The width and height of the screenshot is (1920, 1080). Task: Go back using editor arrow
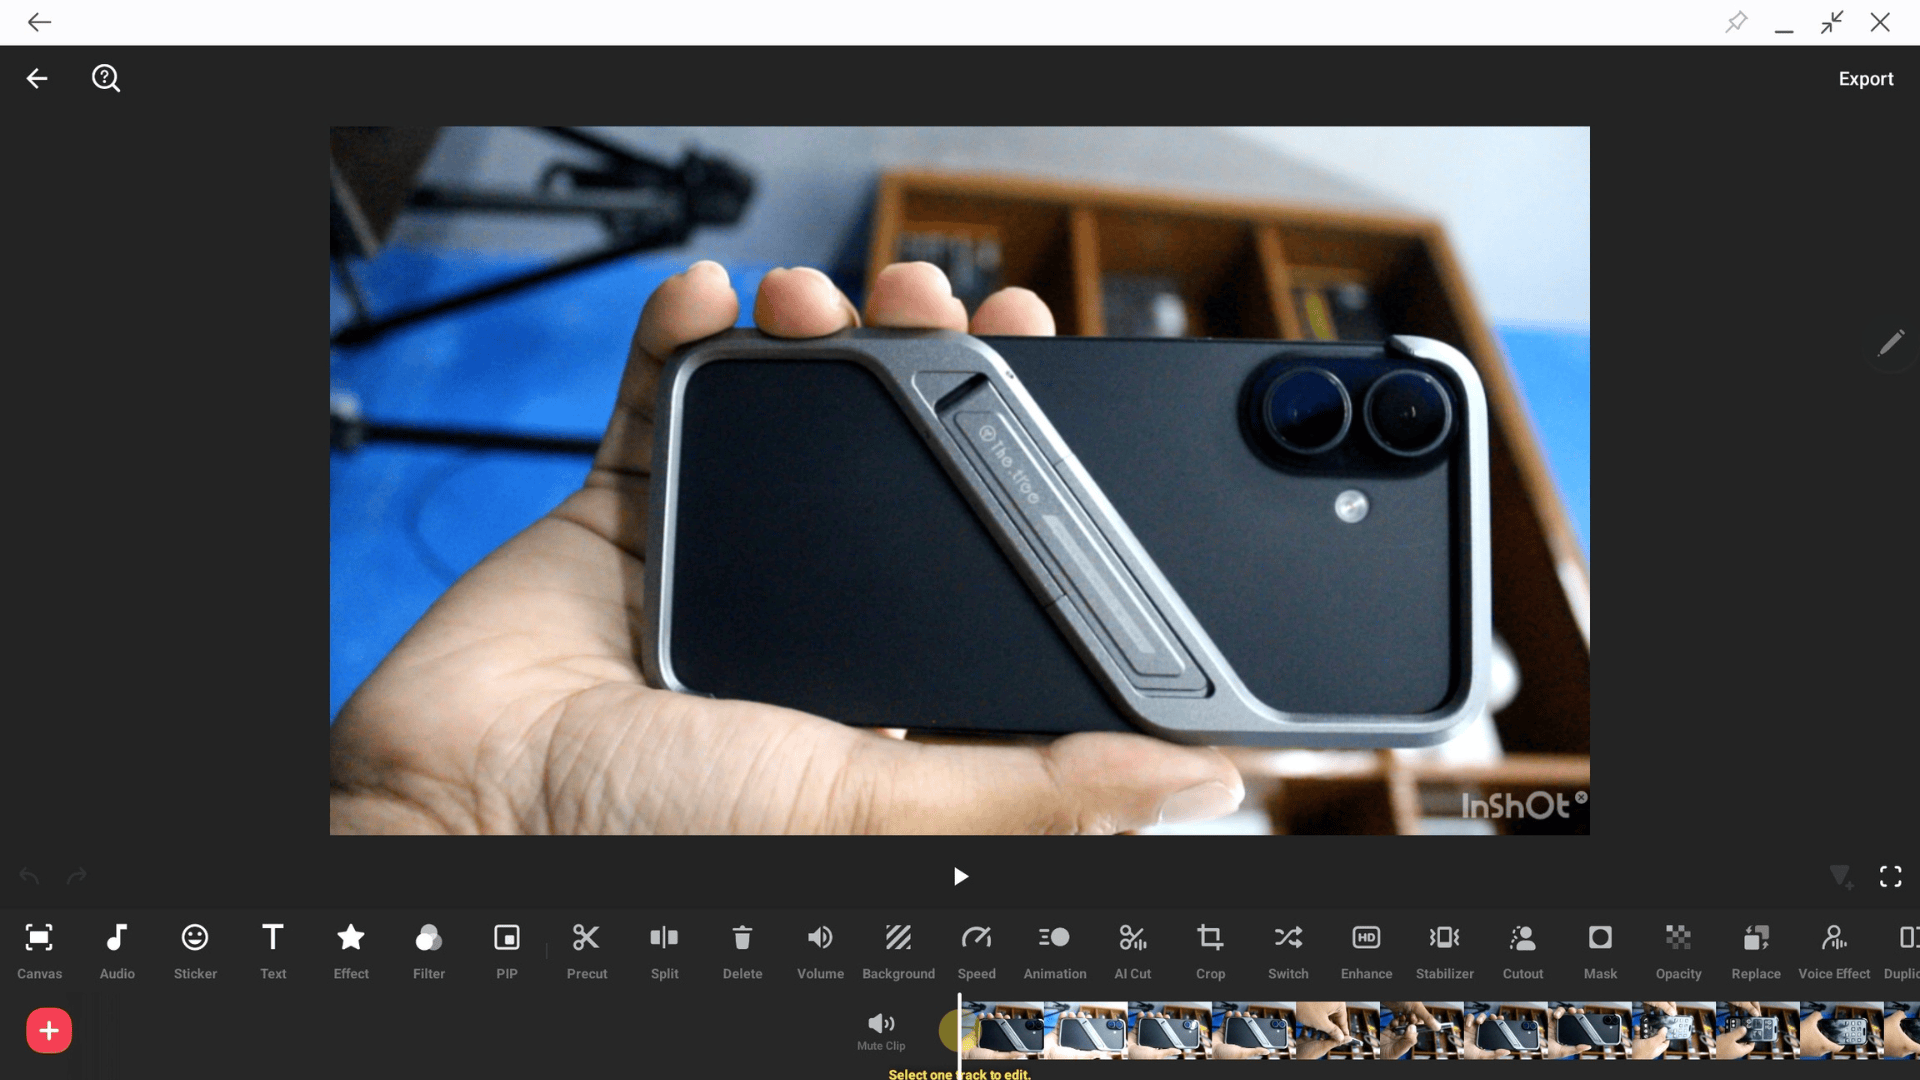pos(37,78)
